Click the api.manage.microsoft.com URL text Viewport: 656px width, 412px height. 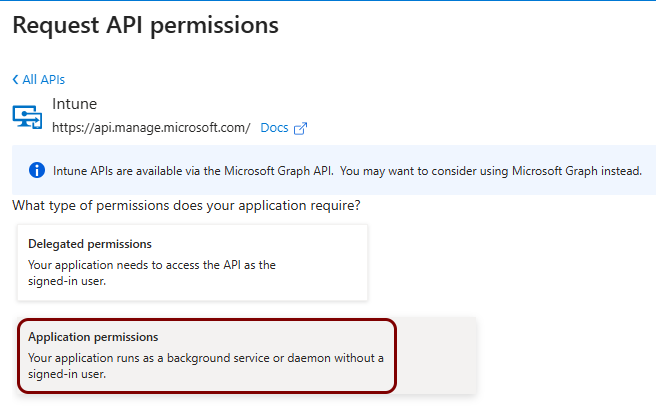pyautogui.click(x=151, y=128)
